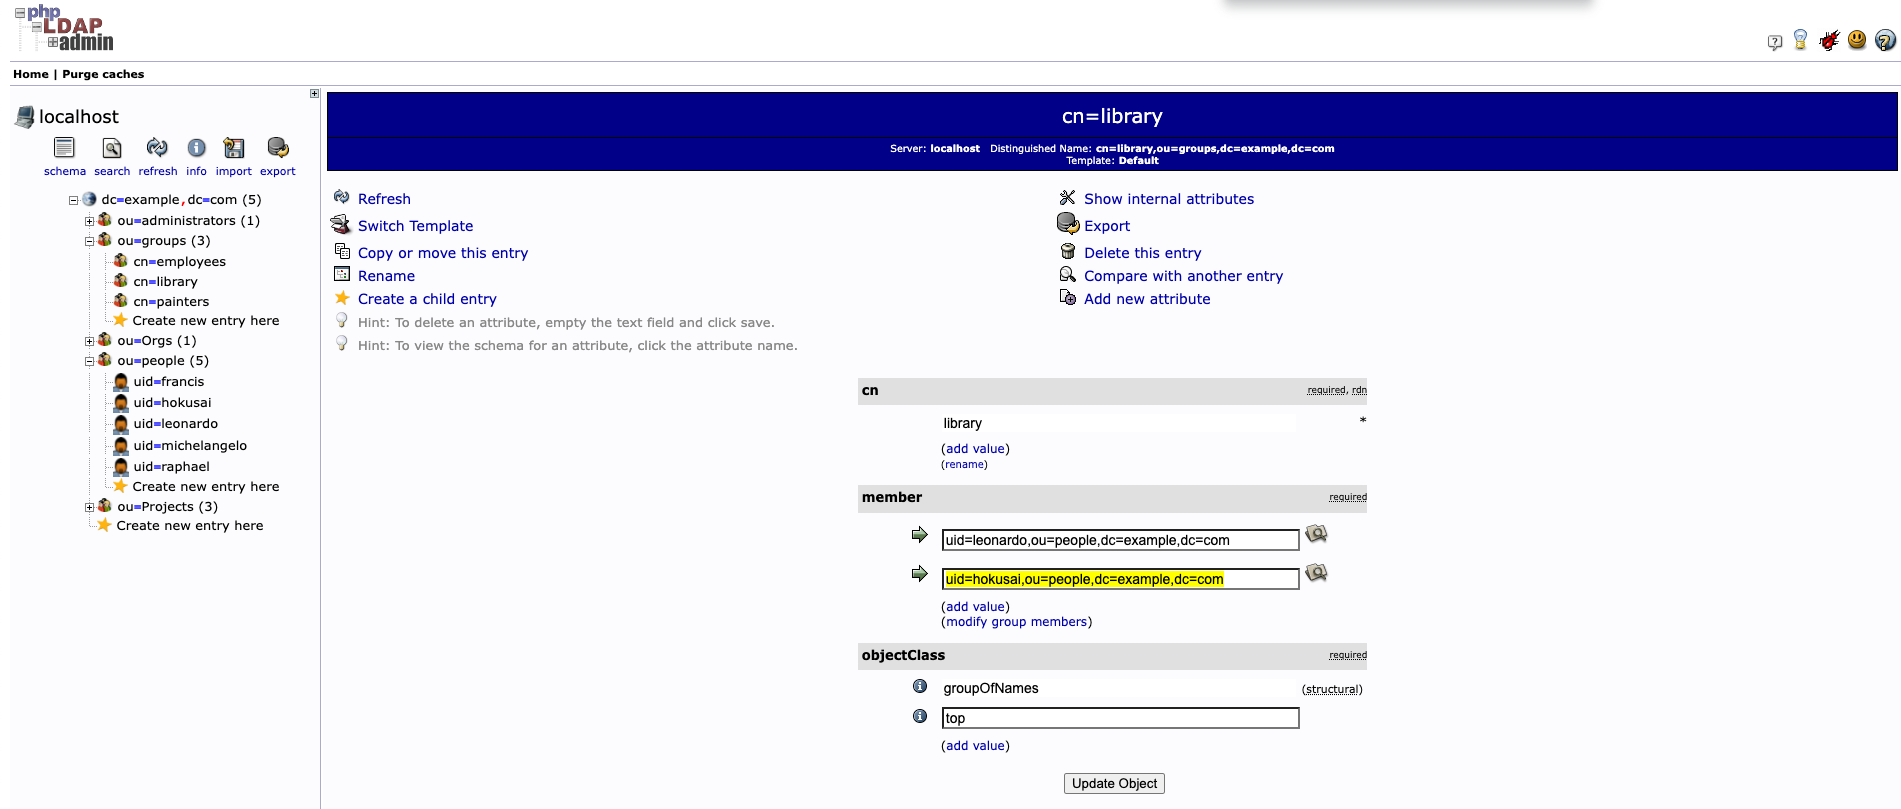The width and height of the screenshot is (1901, 809).
Task: Browse entry chooser icon next to hokusai member
Action: coord(1316,573)
